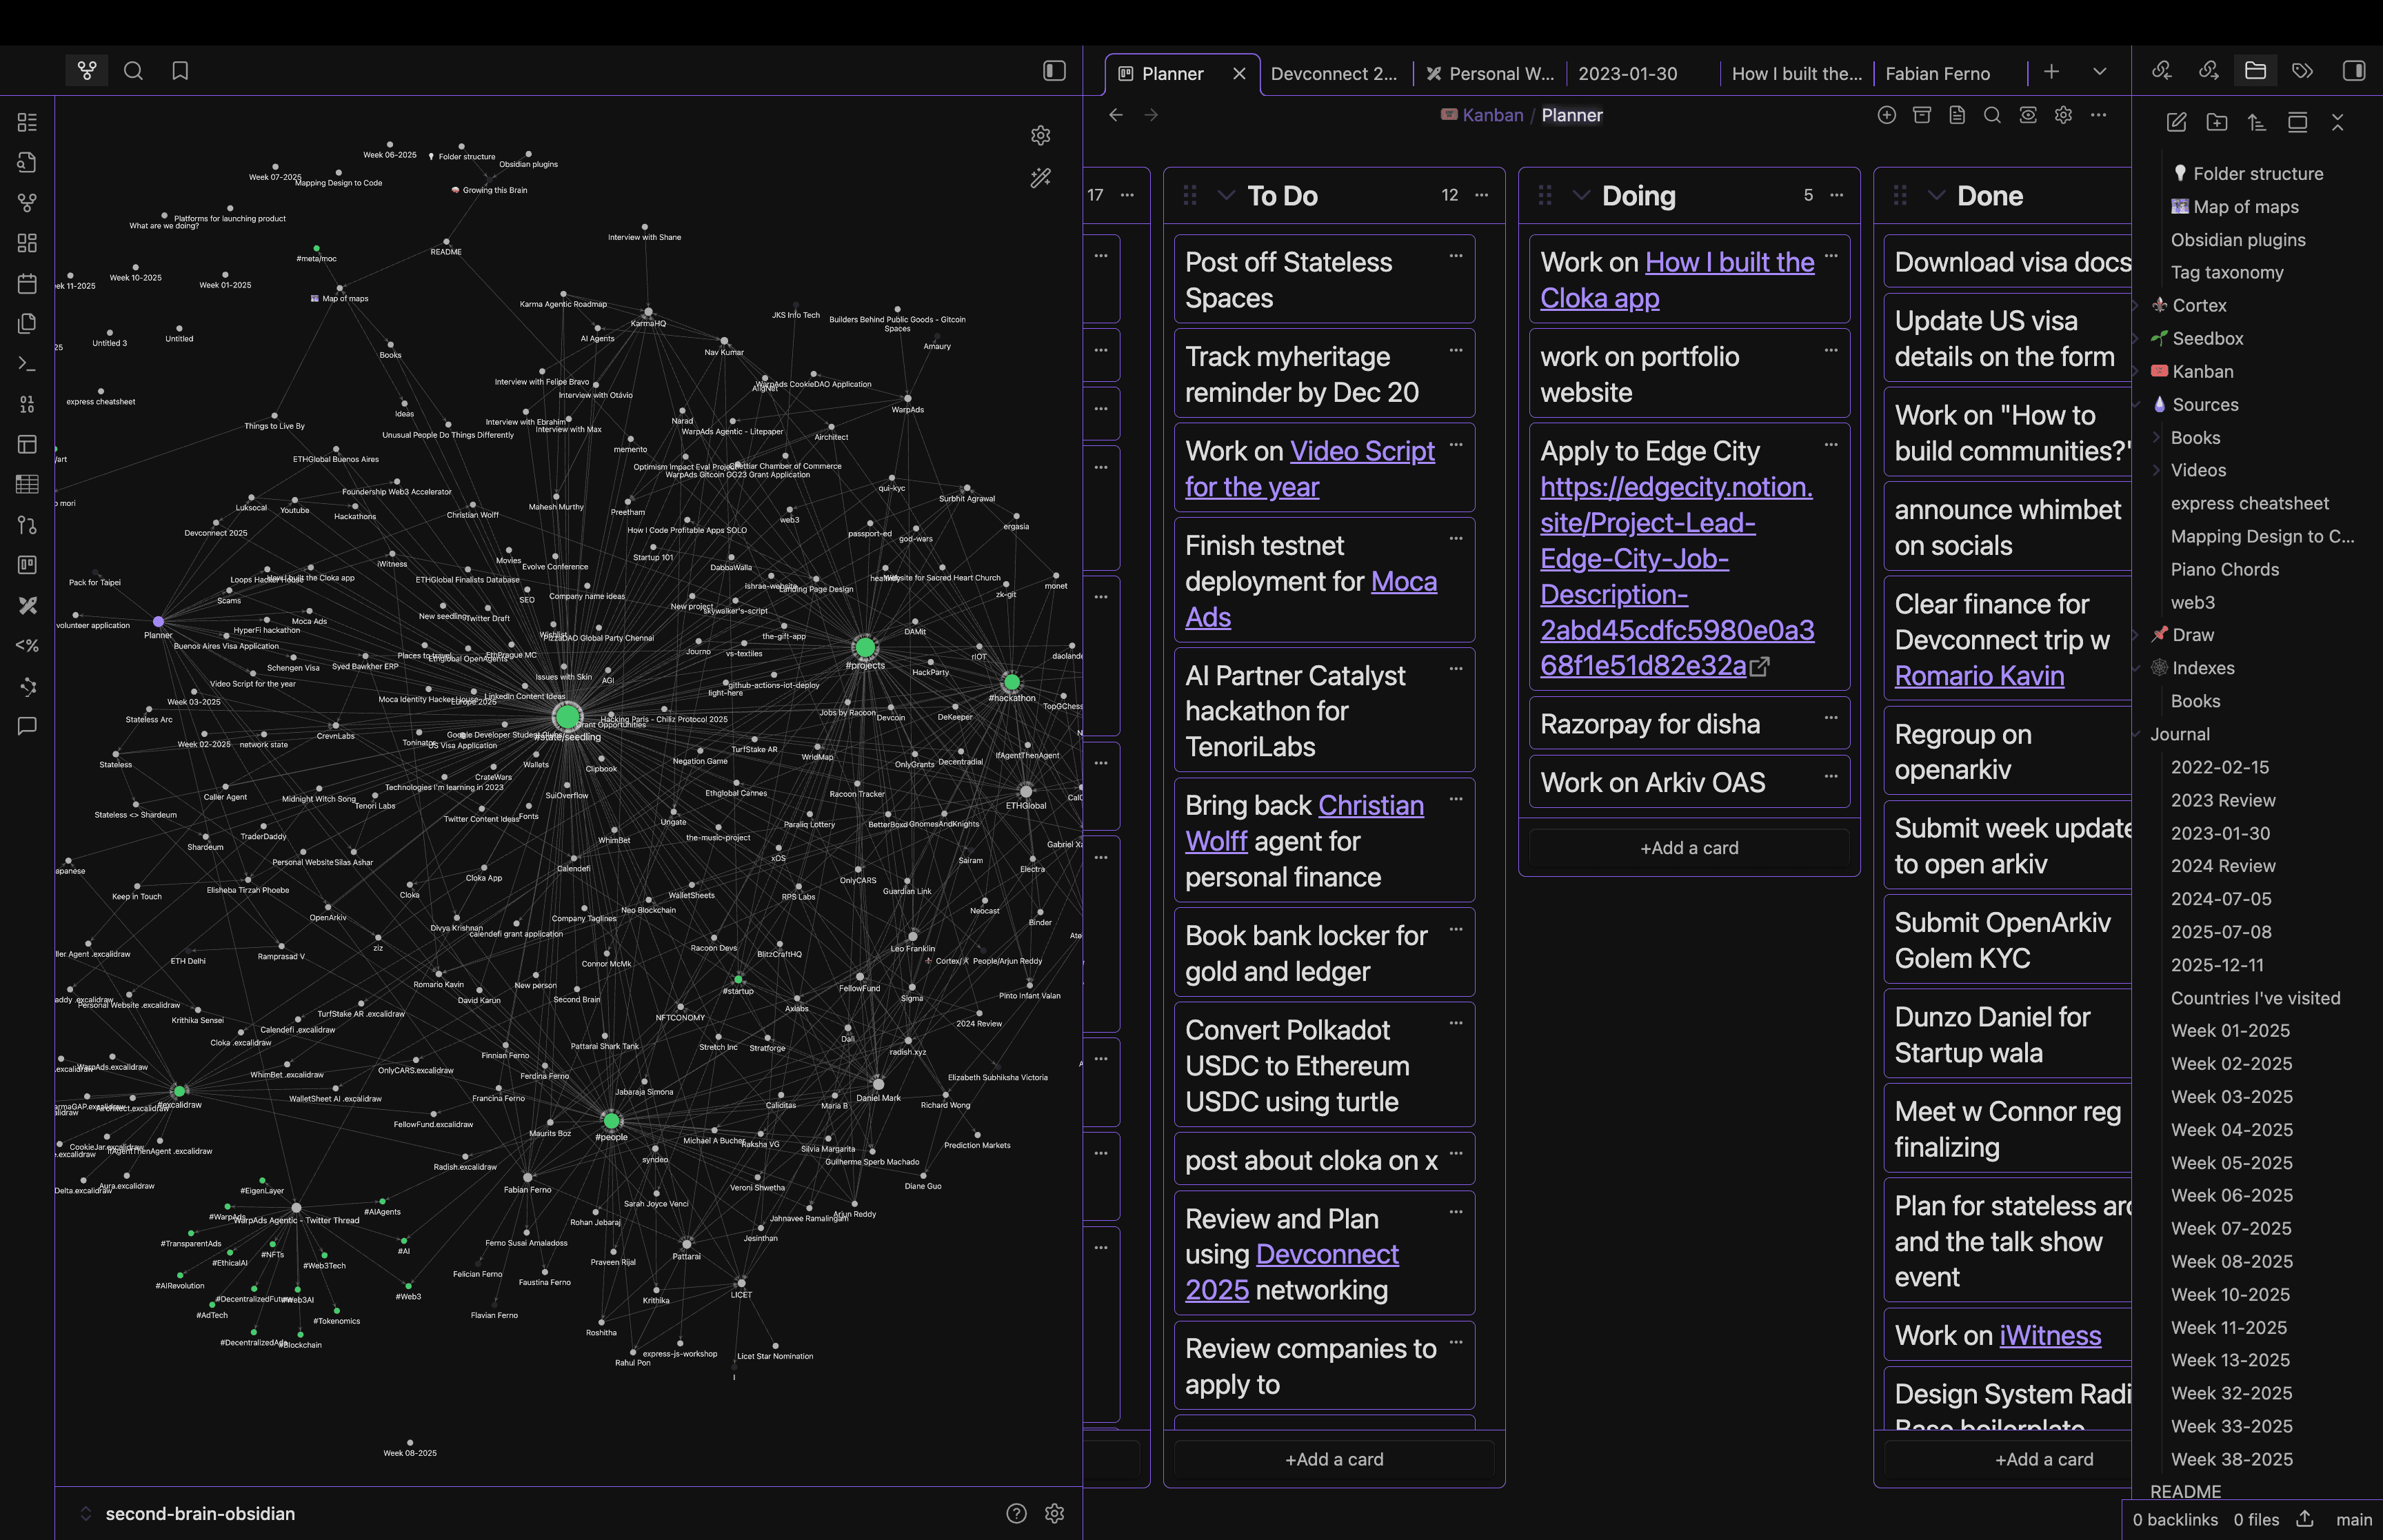Viewport: 2383px width, 1540px height.
Task: Open the graph view icon in left ribbon
Action: [27, 202]
